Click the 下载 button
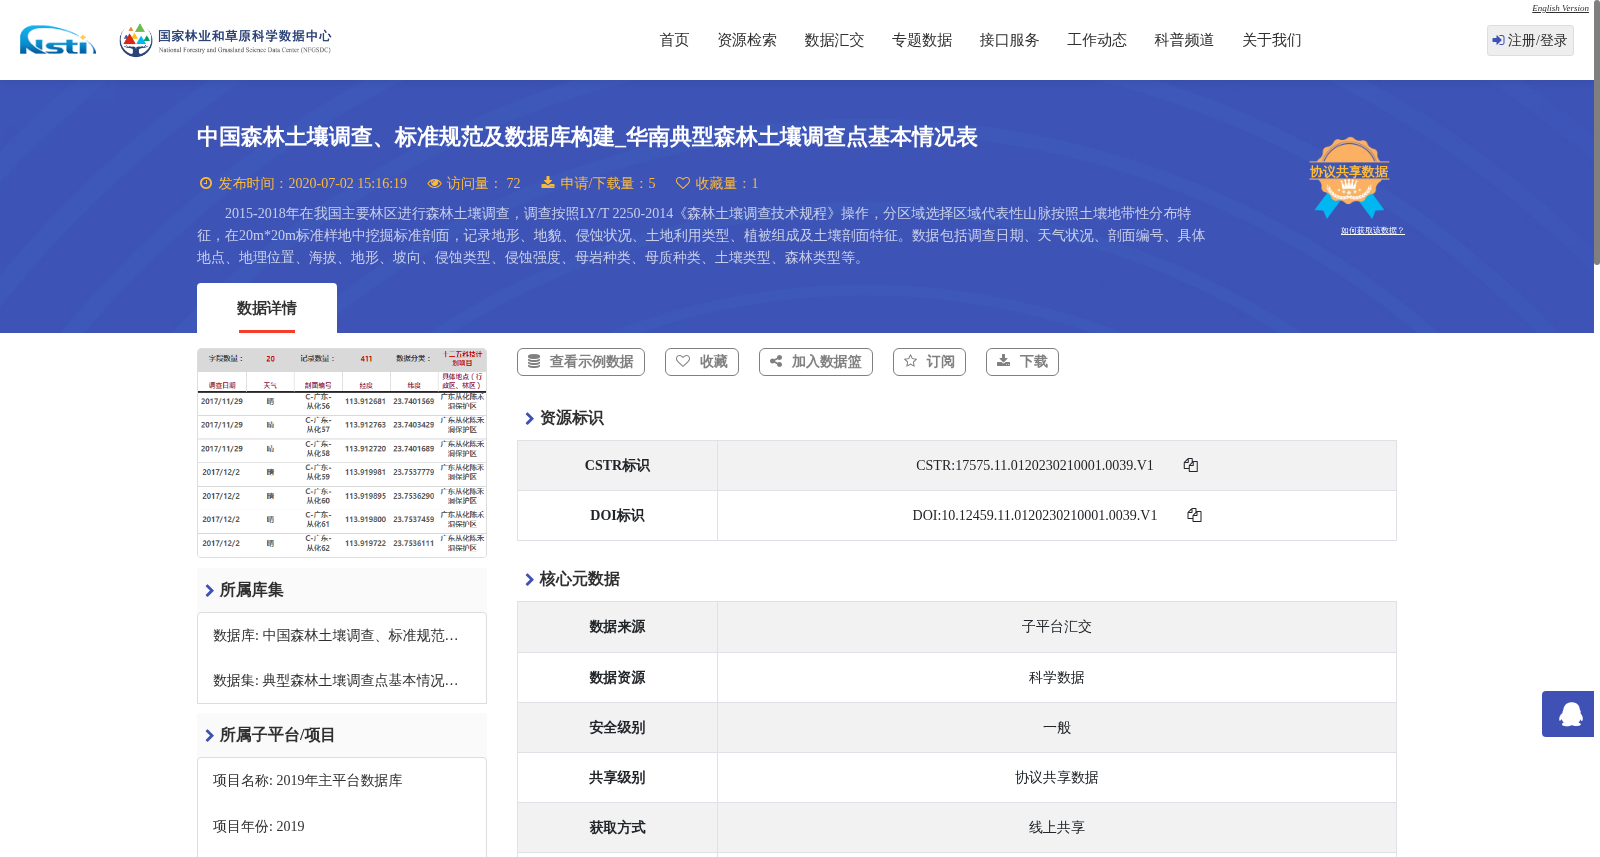Viewport: 1600px width, 857px height. tap(1022, 362)
